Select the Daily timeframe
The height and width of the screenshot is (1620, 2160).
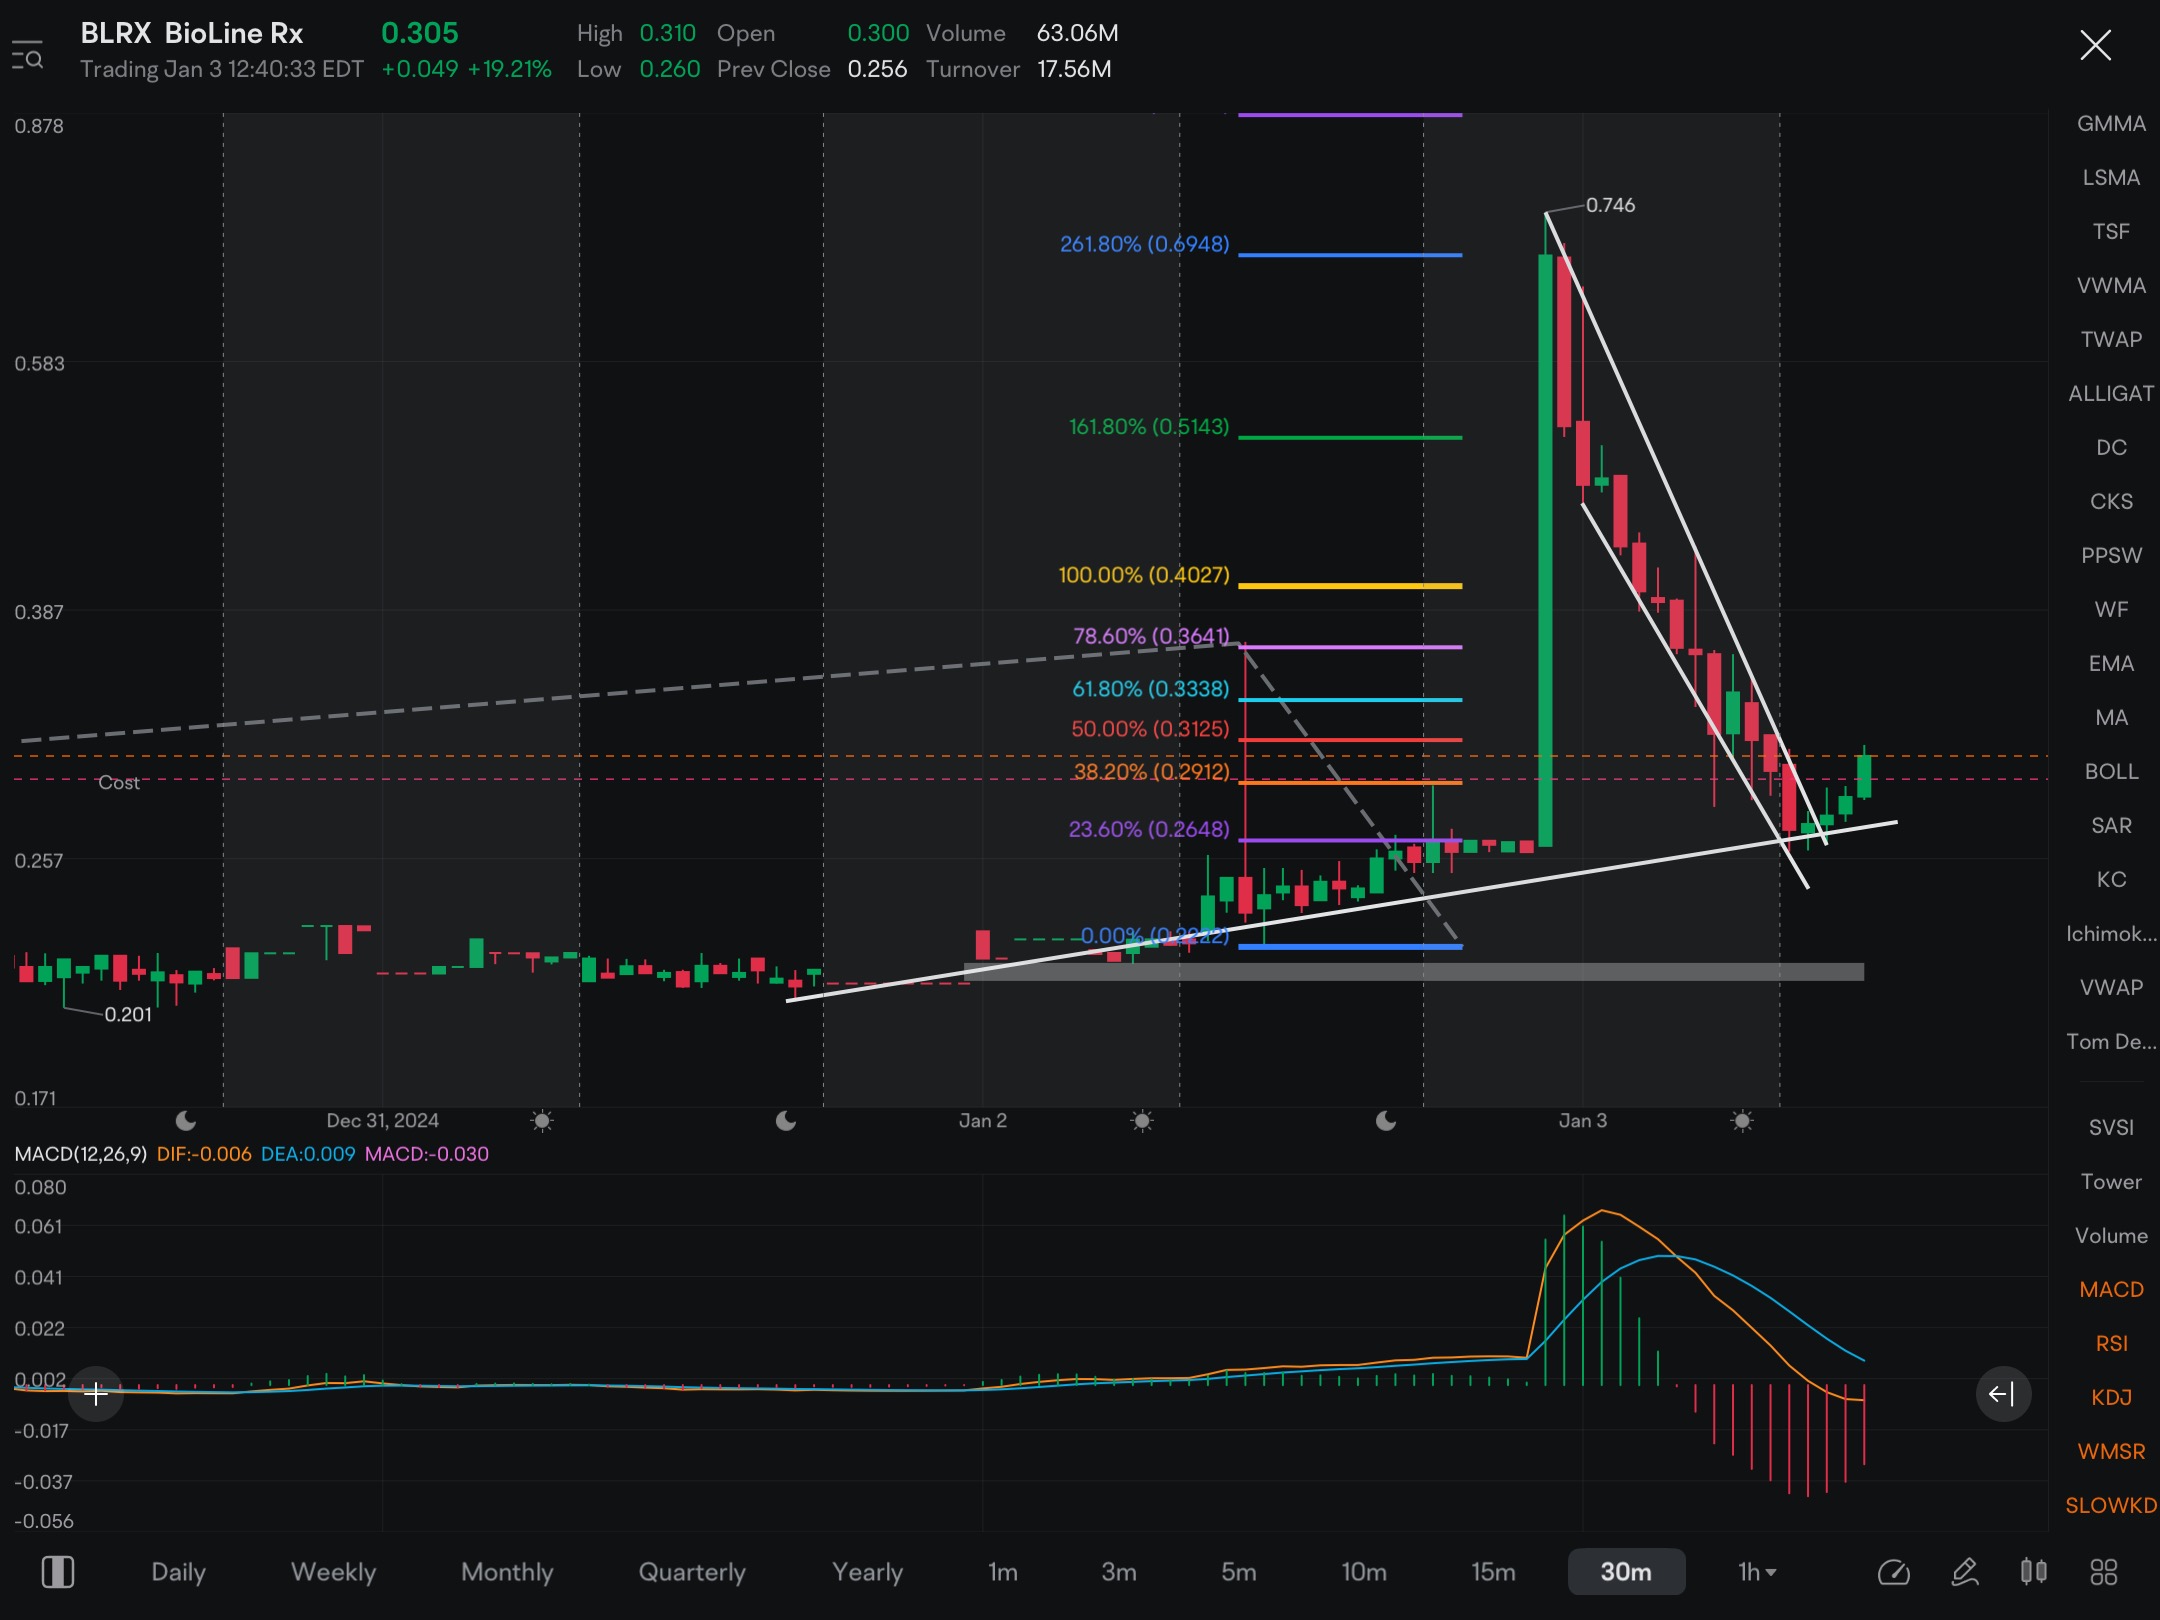point(178,1572)
